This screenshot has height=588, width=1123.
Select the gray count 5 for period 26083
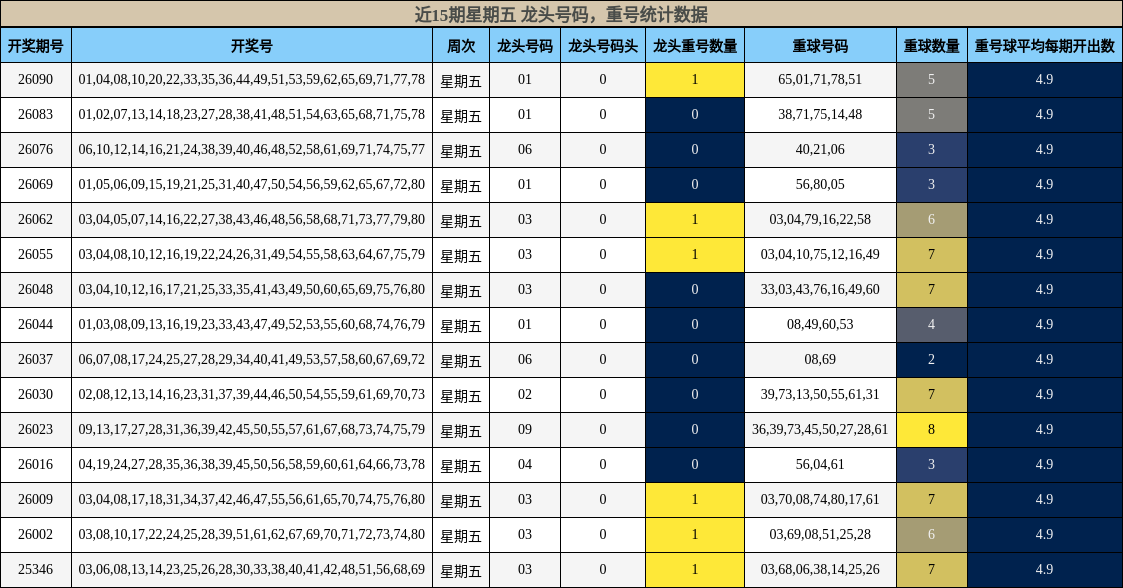point(931,114)
